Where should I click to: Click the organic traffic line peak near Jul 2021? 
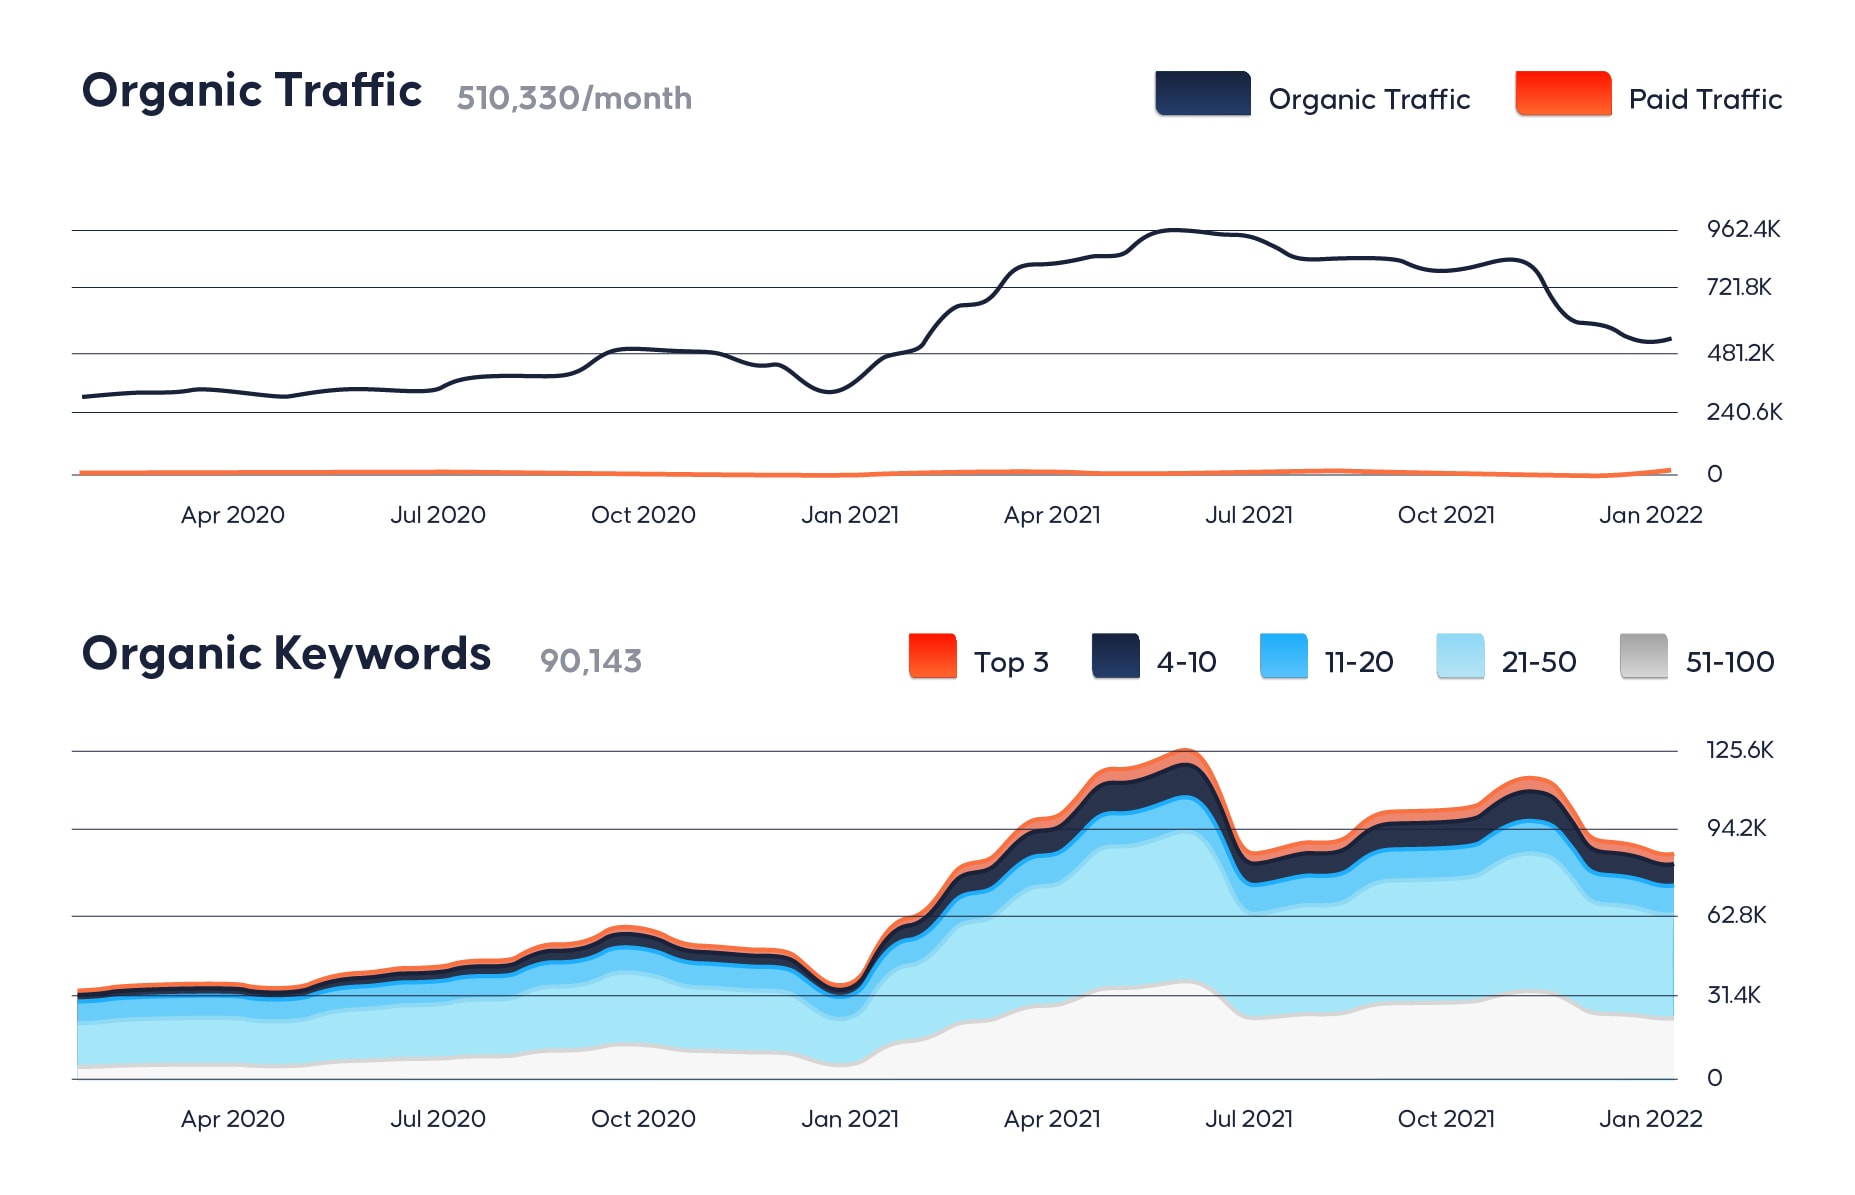(1175, 230)
